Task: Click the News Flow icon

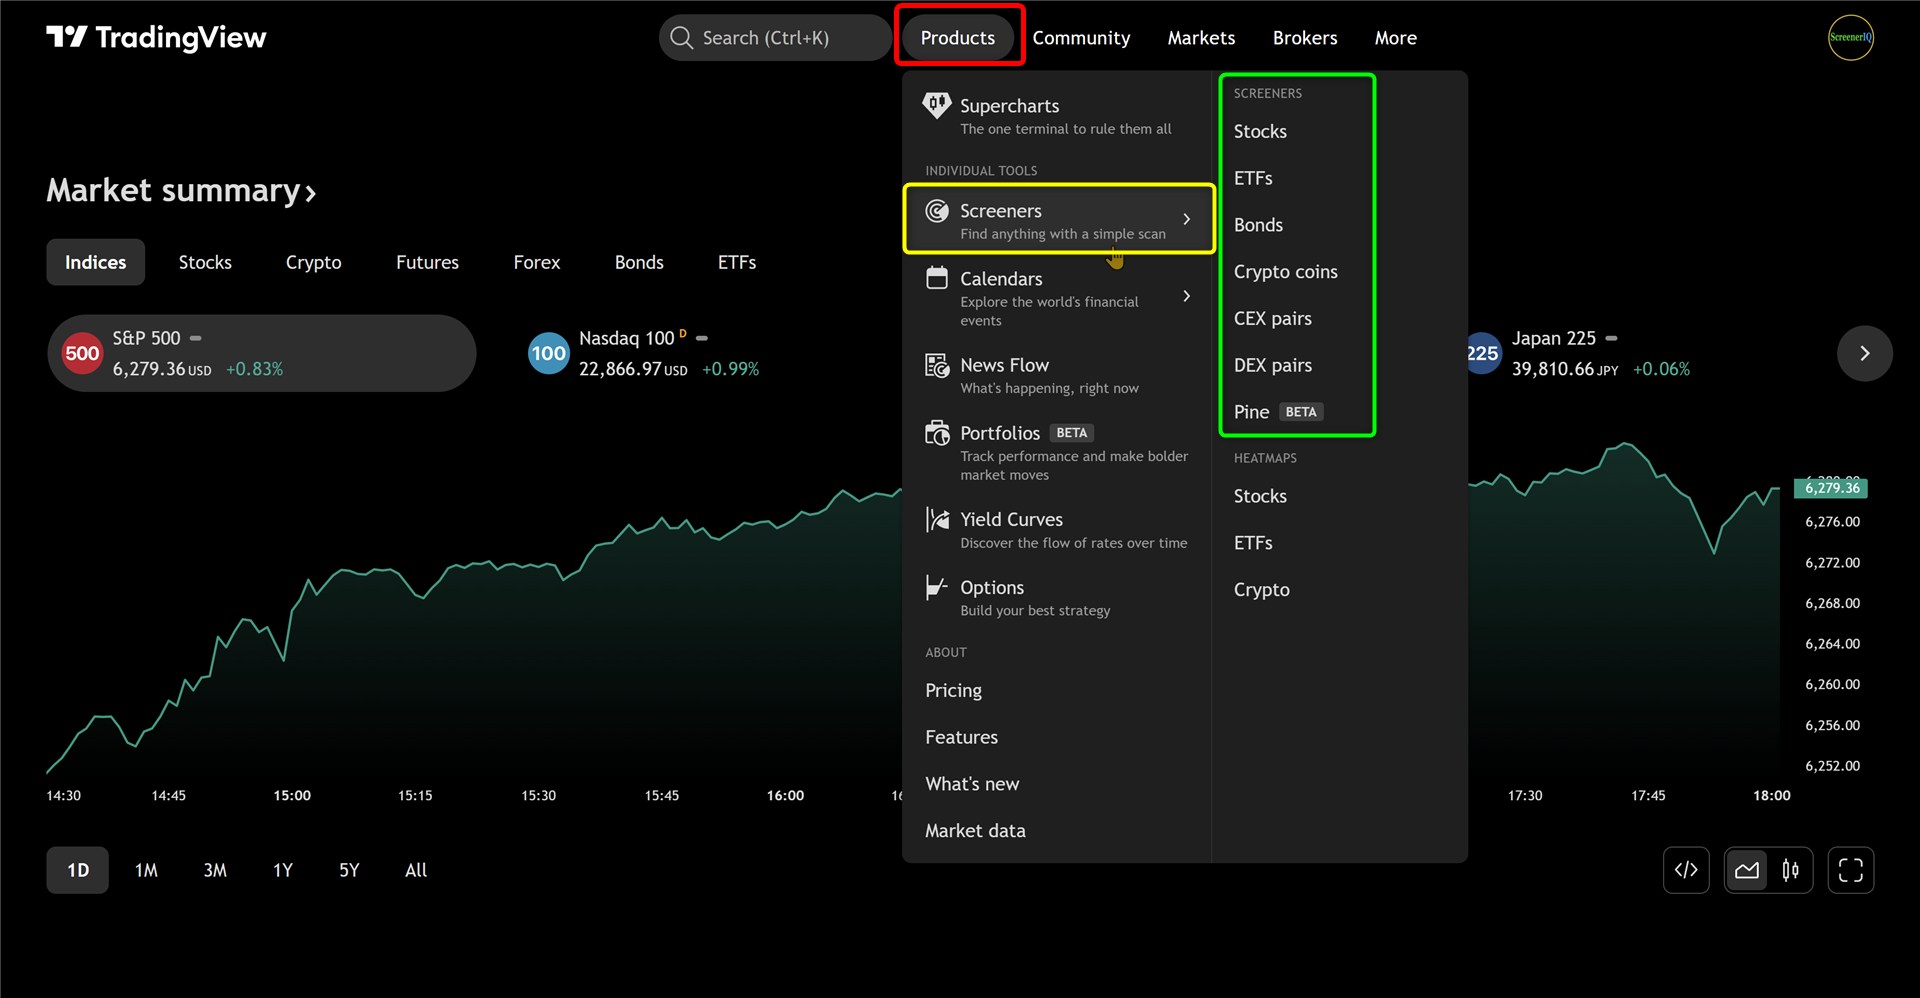Action: click(x=937, y=365)
